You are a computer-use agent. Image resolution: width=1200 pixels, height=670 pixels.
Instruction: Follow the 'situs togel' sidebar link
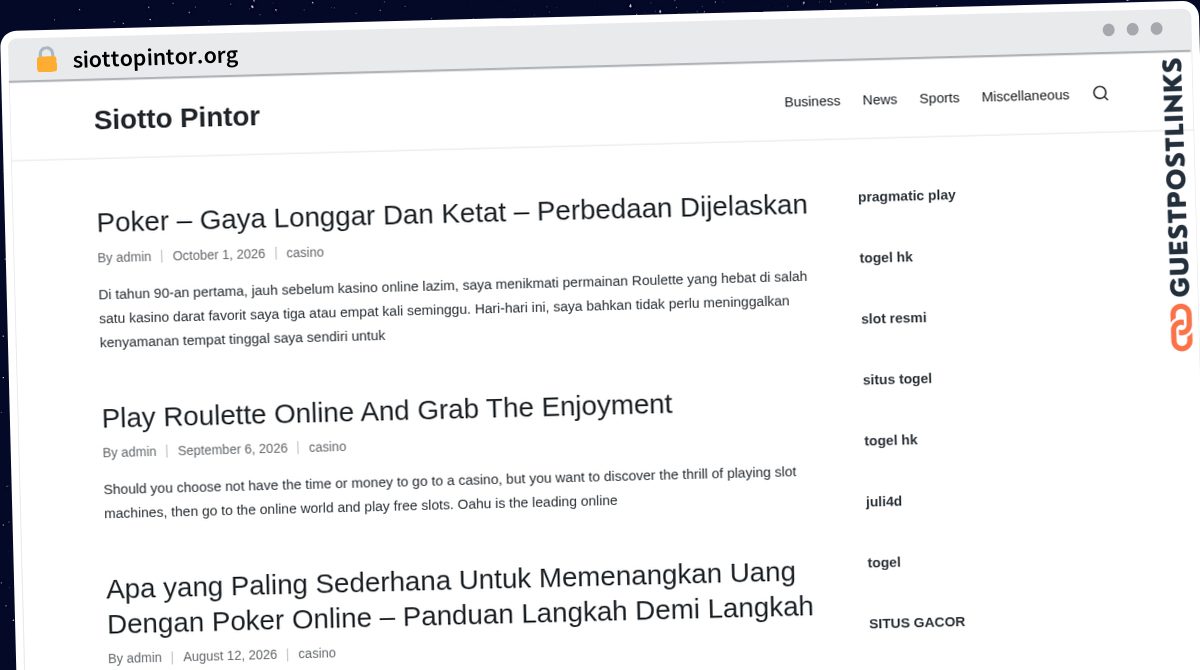tap(897, 379)
